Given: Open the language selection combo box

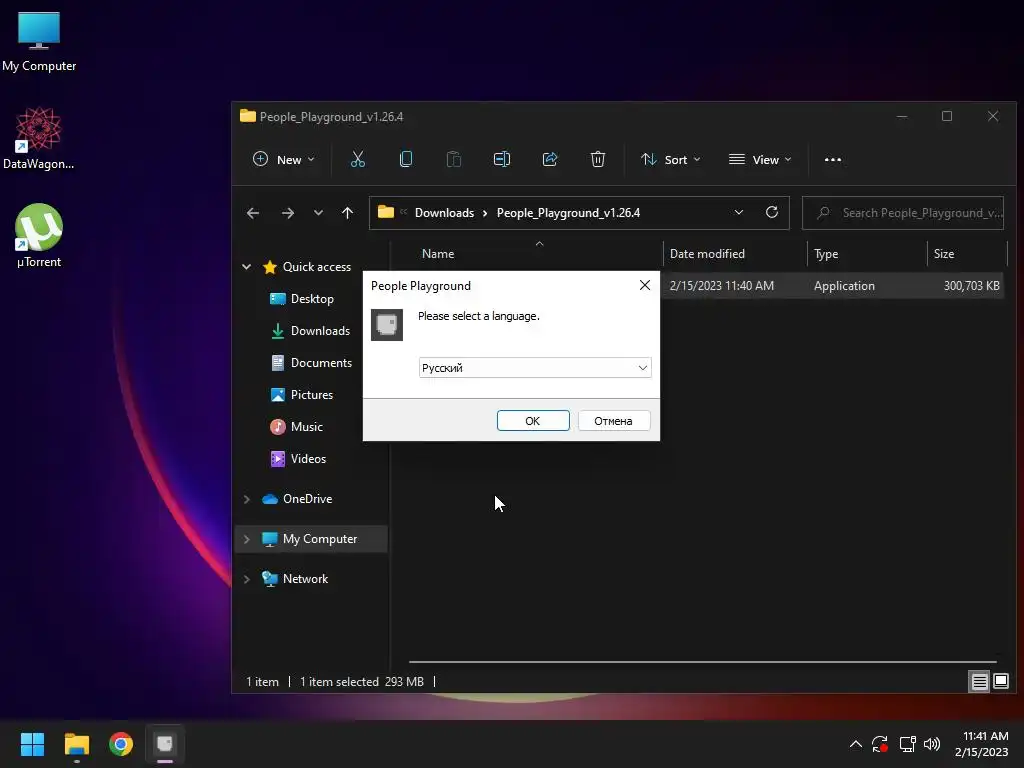Looking at the screenshot, I should (x=535, y=368).
